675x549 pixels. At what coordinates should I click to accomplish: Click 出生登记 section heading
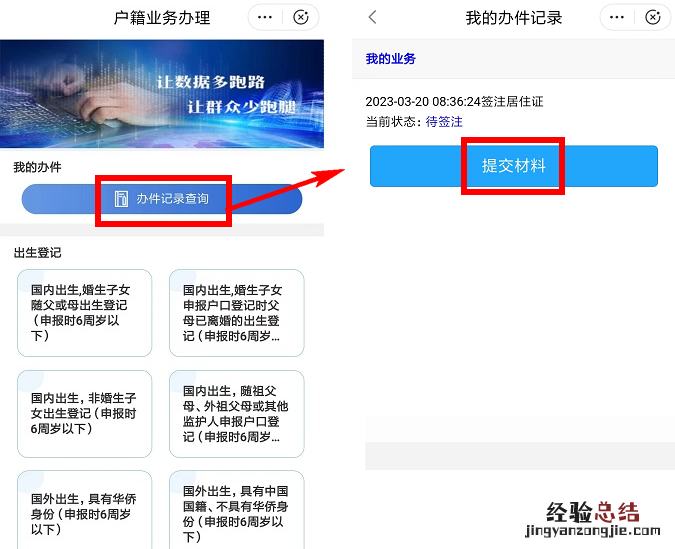(x=37, y=253)
